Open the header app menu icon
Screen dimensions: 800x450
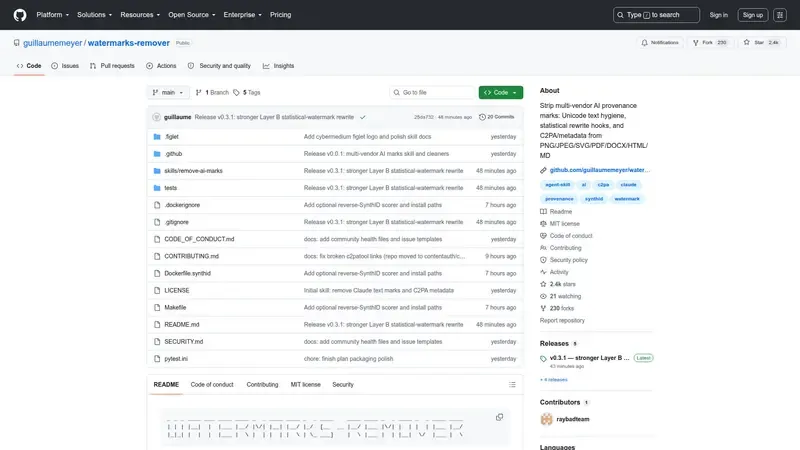click(x=780, y=15)
